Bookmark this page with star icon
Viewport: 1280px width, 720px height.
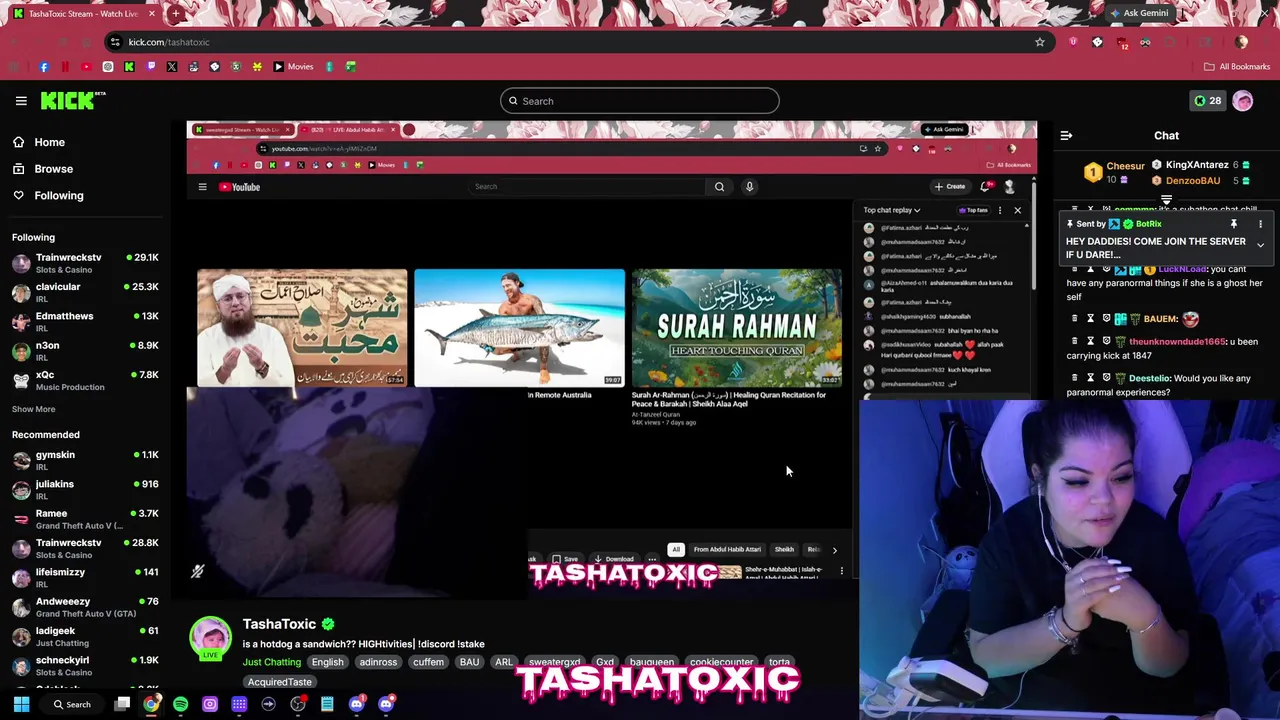click(1040, 42)
